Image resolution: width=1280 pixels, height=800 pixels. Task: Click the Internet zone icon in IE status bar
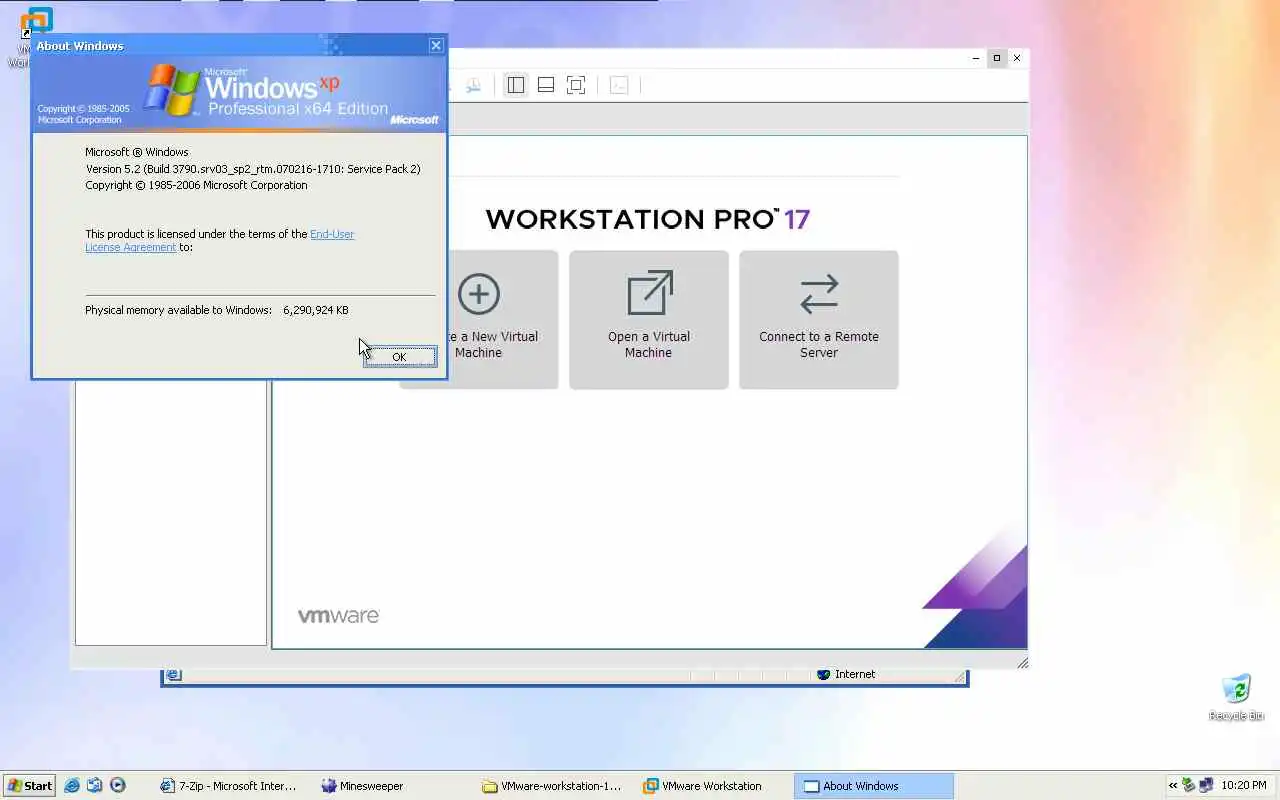click(x=824, y=675)
